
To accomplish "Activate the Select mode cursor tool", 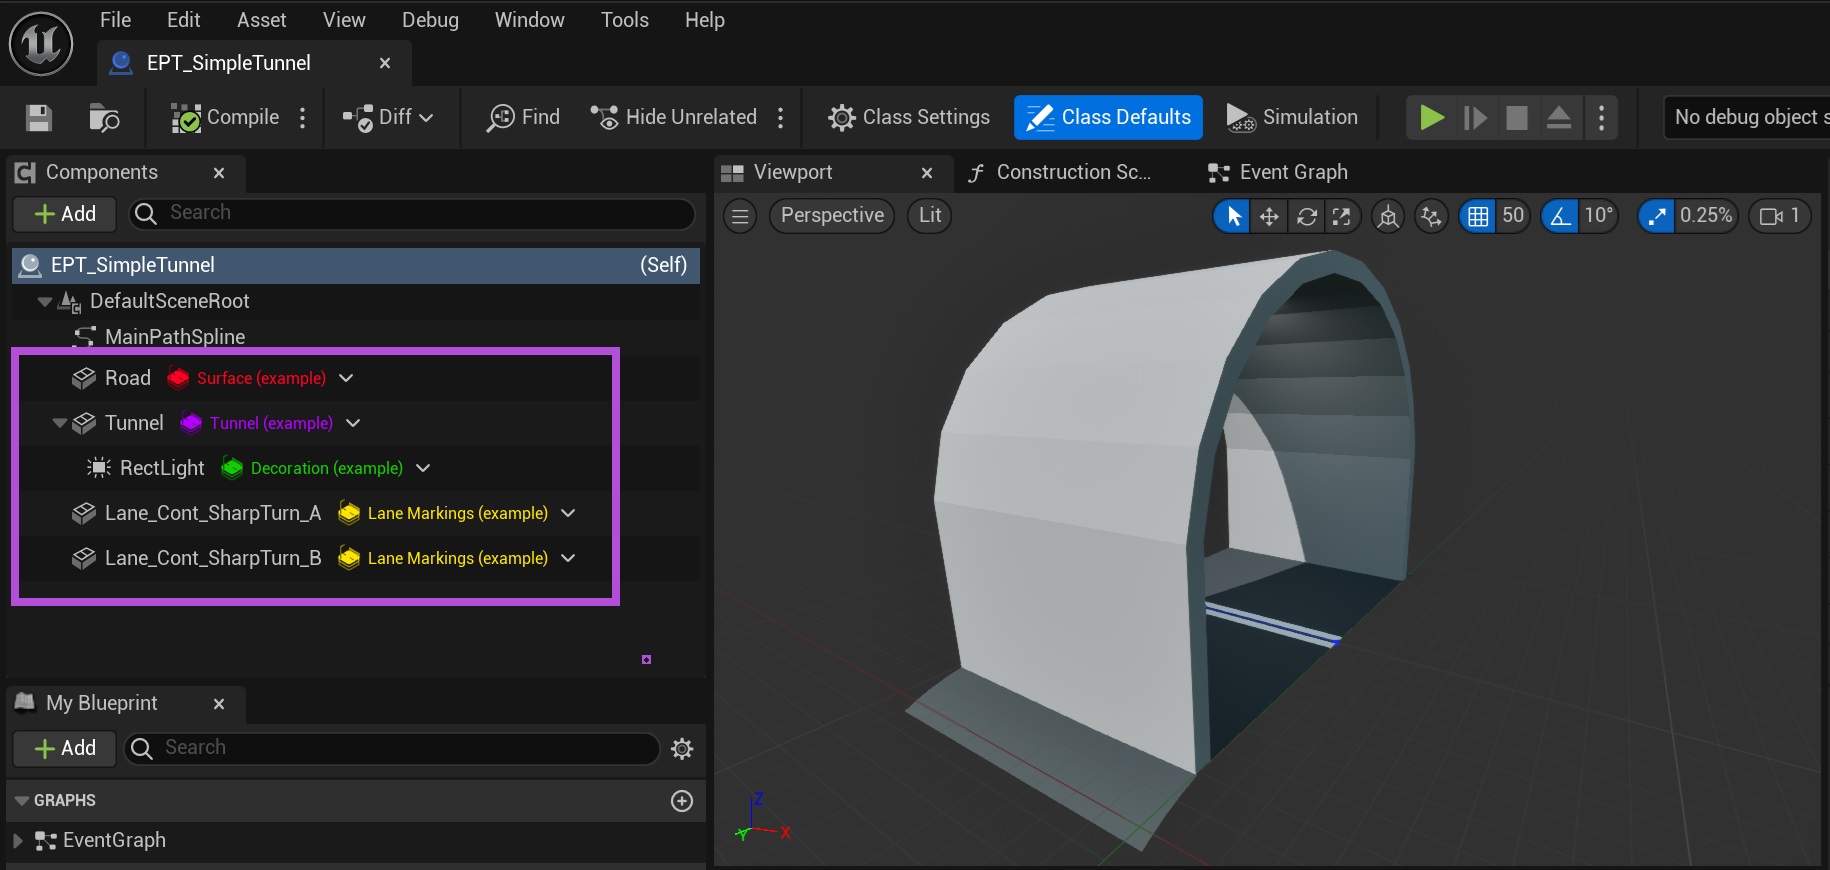I will click(x=1233, y=216).
